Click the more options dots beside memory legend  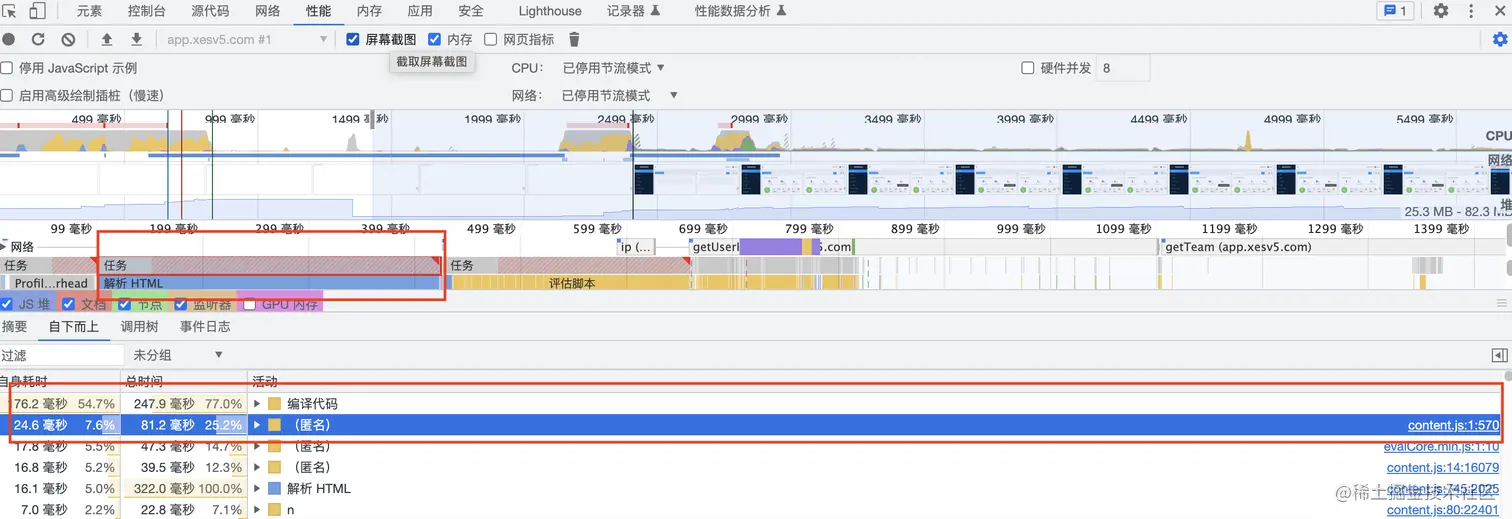click(x=1501, y=304)
